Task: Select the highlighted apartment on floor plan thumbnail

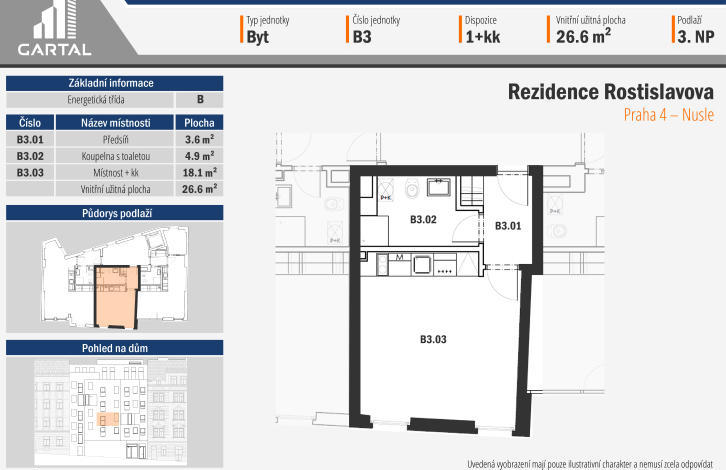Action: 115,295
